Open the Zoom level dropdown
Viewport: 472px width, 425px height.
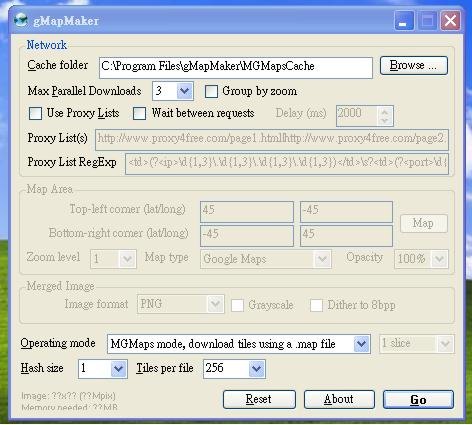pos(113,259)
